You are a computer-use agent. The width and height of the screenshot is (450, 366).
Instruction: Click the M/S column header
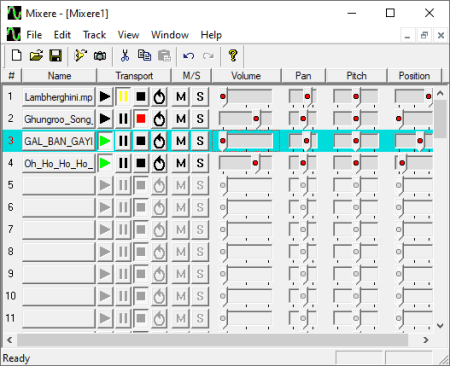coord(192,76)
